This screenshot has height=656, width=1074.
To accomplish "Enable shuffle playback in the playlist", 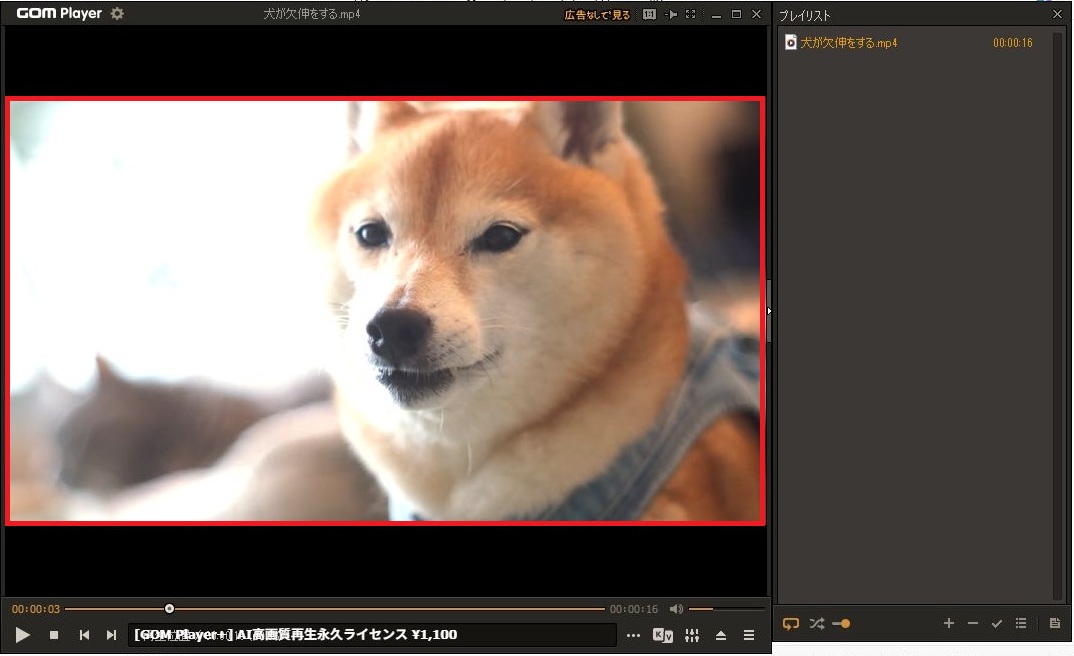I will tap(816, 624).
